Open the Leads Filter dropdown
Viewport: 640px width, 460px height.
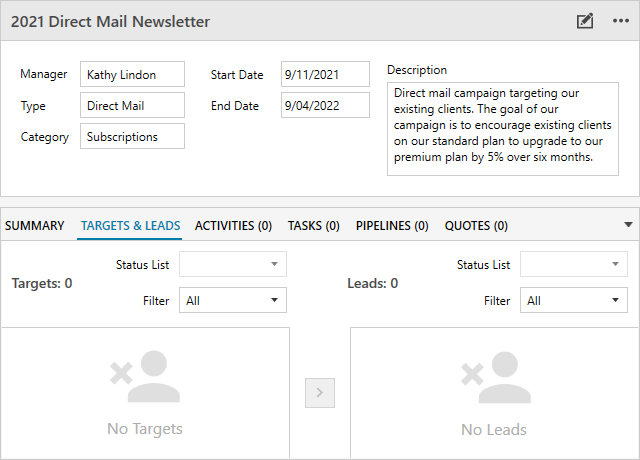click(x=574, y=300)
